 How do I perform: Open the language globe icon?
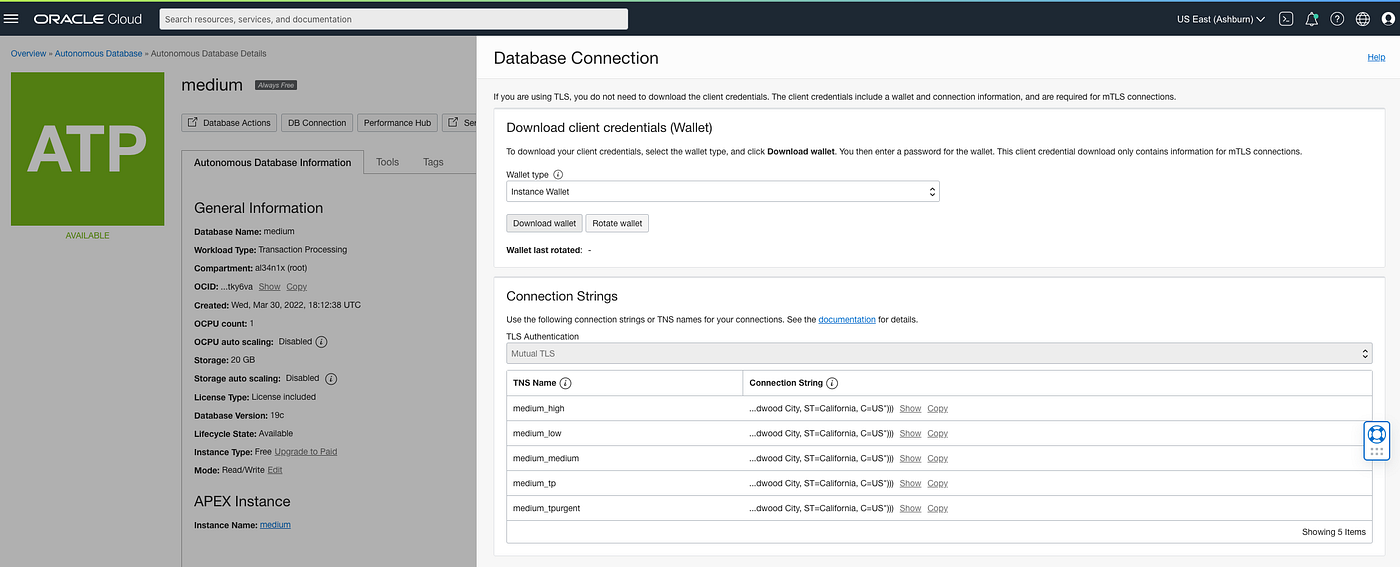(1363, 19)
